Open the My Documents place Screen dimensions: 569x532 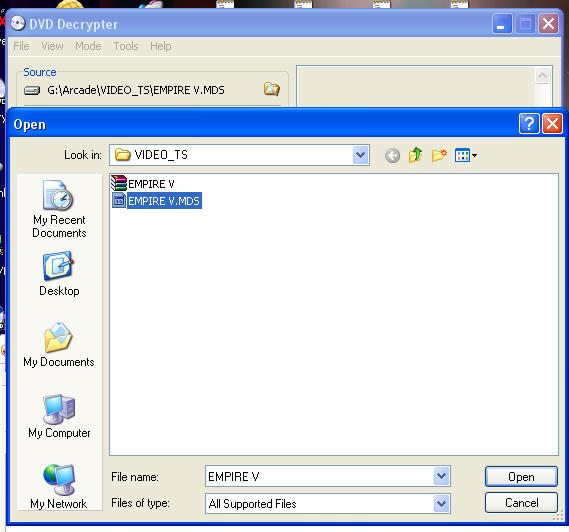[x=59, y=345]
